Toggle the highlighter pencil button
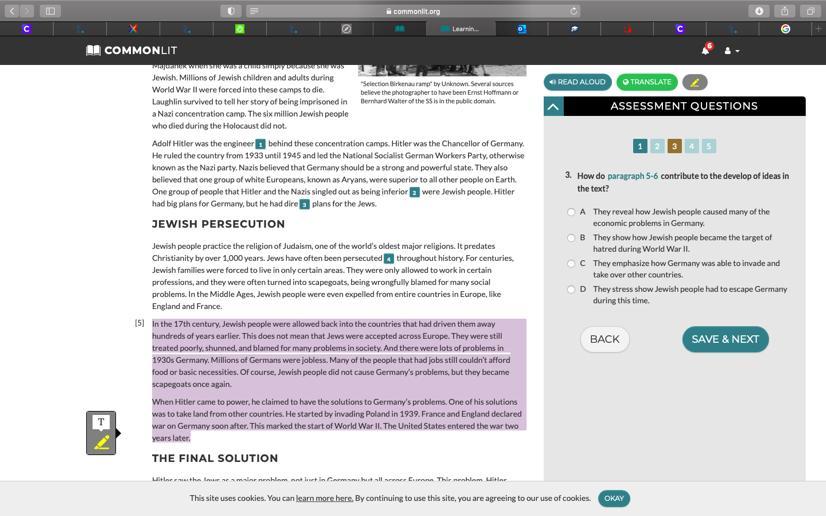The width and height of the screenshot is (826, 516). (x=694, y=82)
